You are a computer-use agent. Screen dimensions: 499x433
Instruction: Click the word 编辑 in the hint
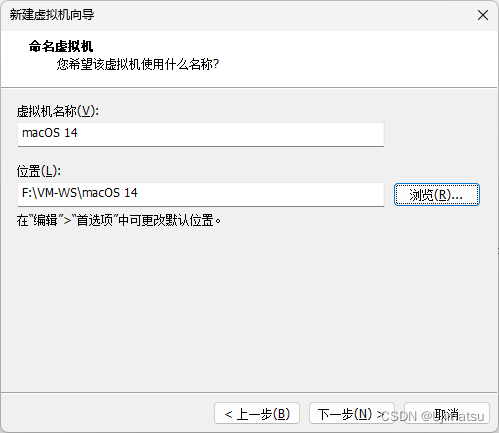tap(45, 220)
